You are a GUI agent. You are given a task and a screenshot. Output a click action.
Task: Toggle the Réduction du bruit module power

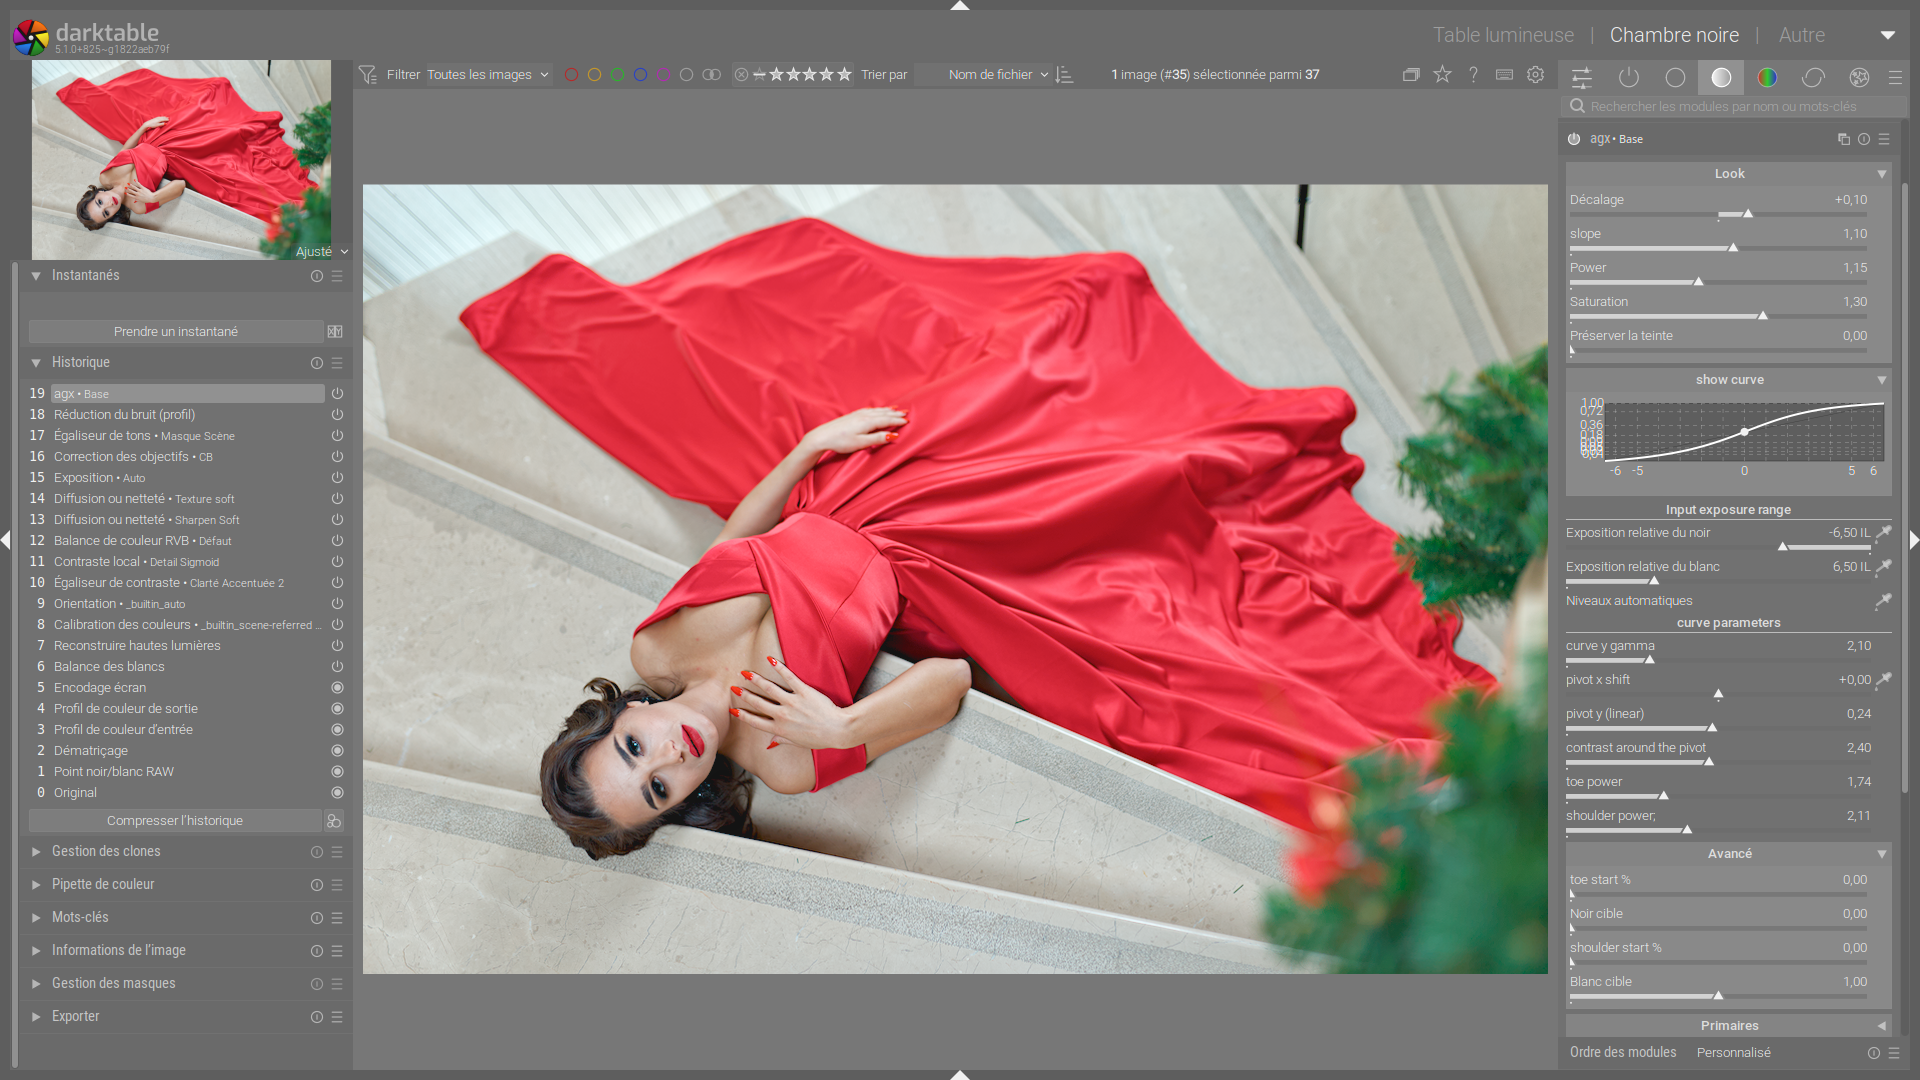337,415
